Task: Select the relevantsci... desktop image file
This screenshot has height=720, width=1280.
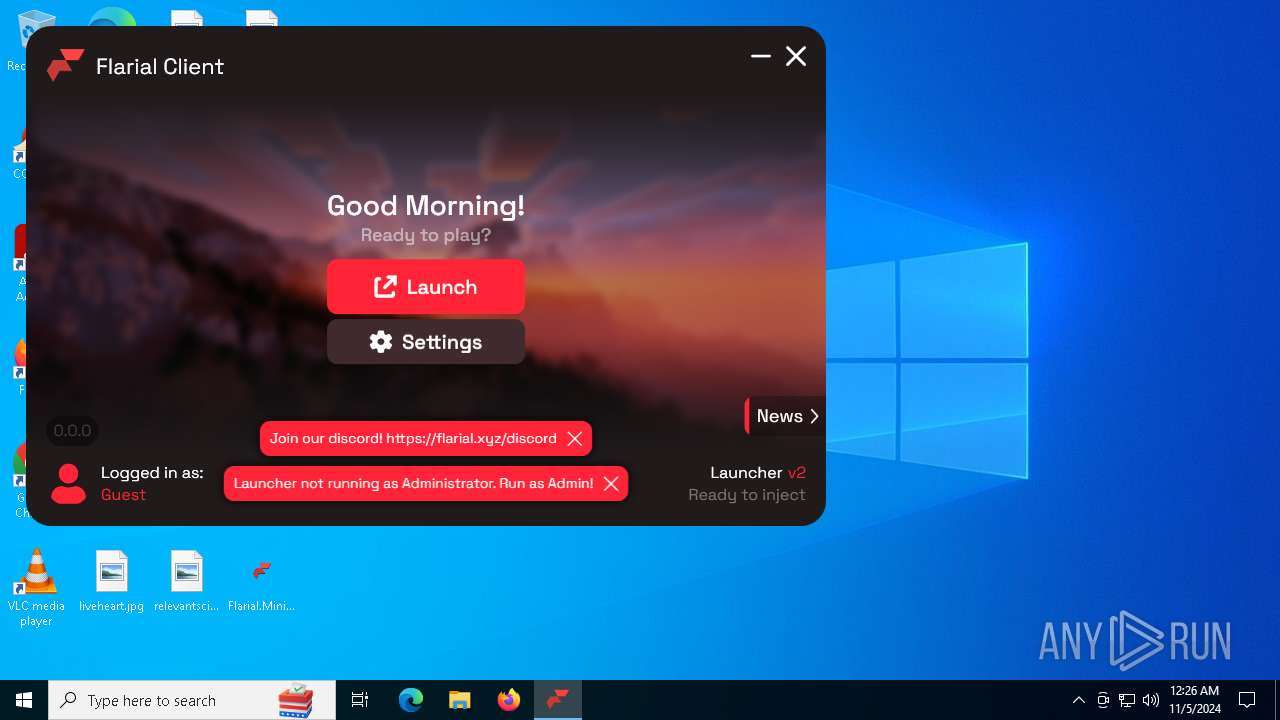Action: [187, 582]
